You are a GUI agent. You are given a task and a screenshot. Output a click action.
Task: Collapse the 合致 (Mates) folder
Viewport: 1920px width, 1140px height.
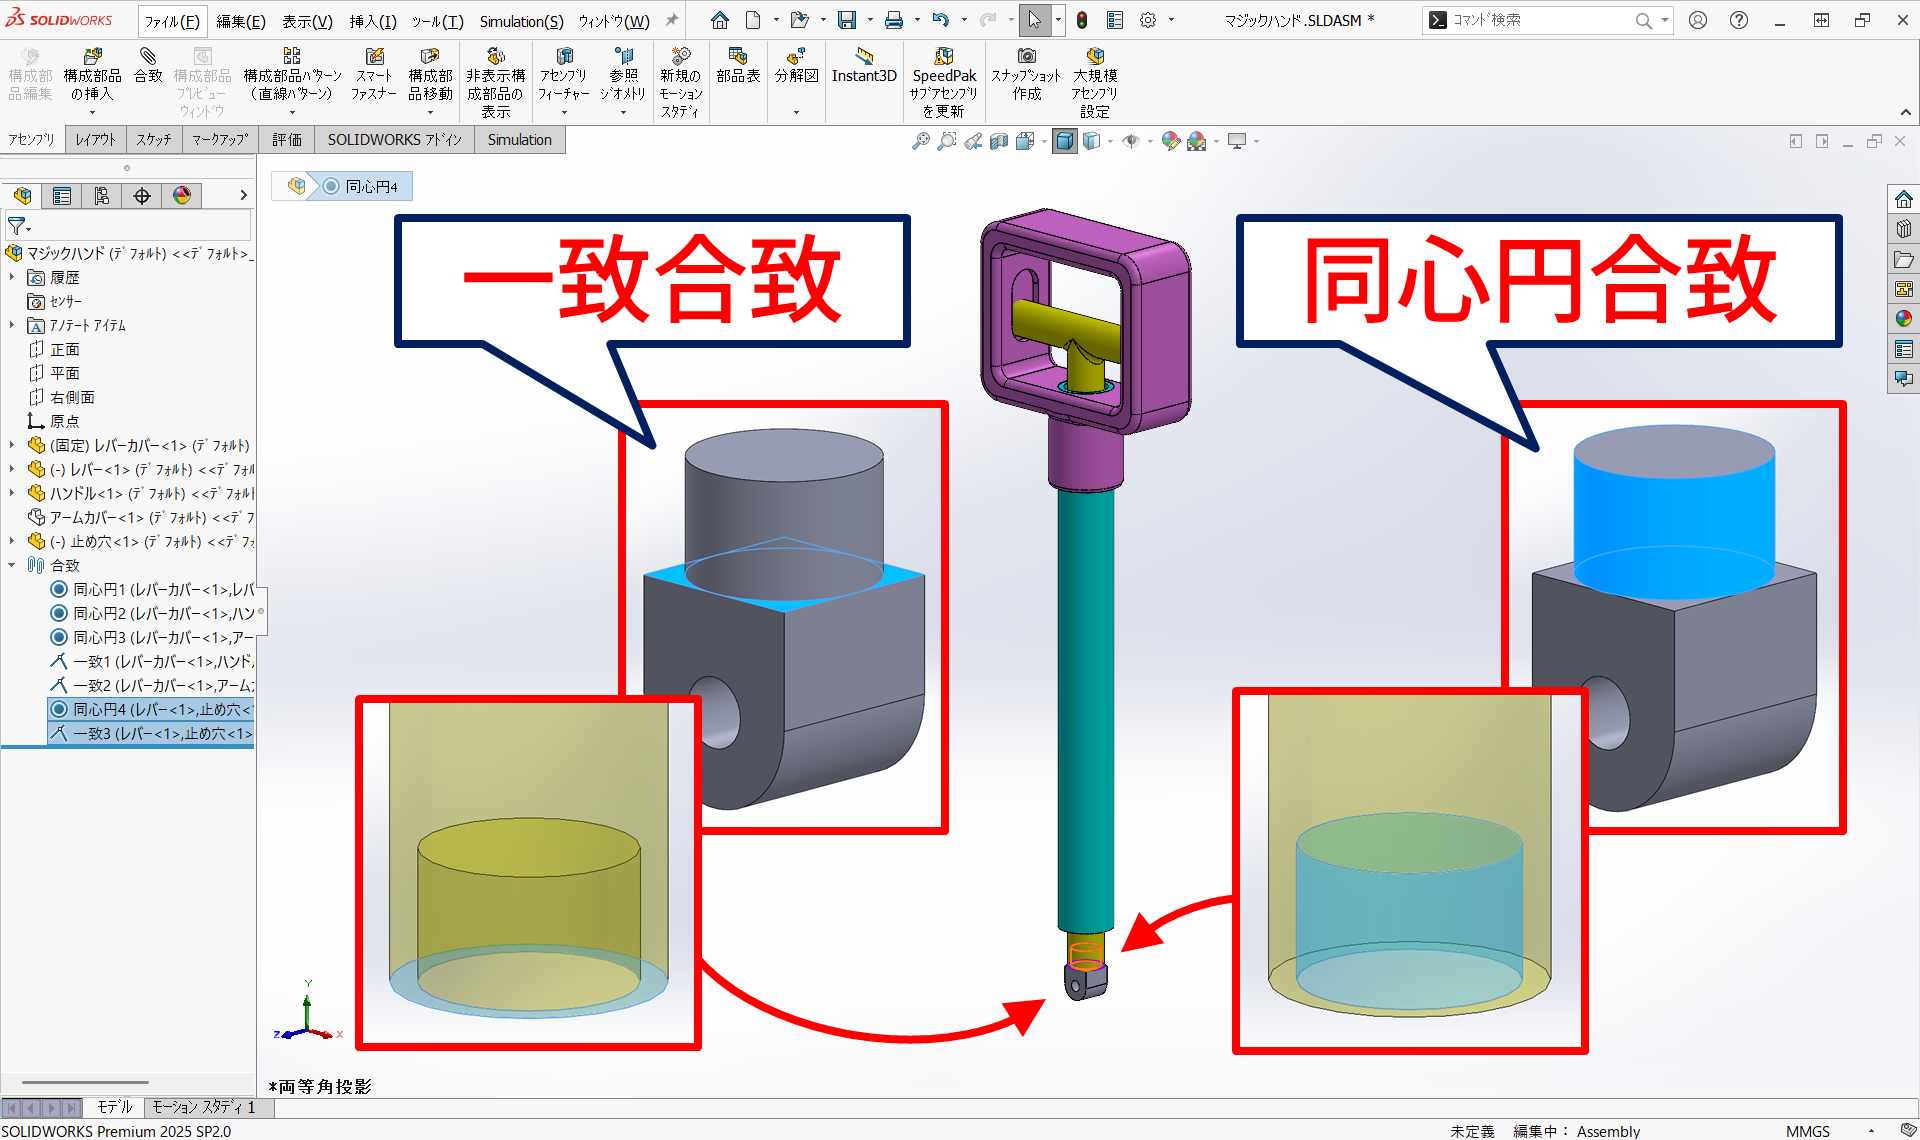(12, 565)
